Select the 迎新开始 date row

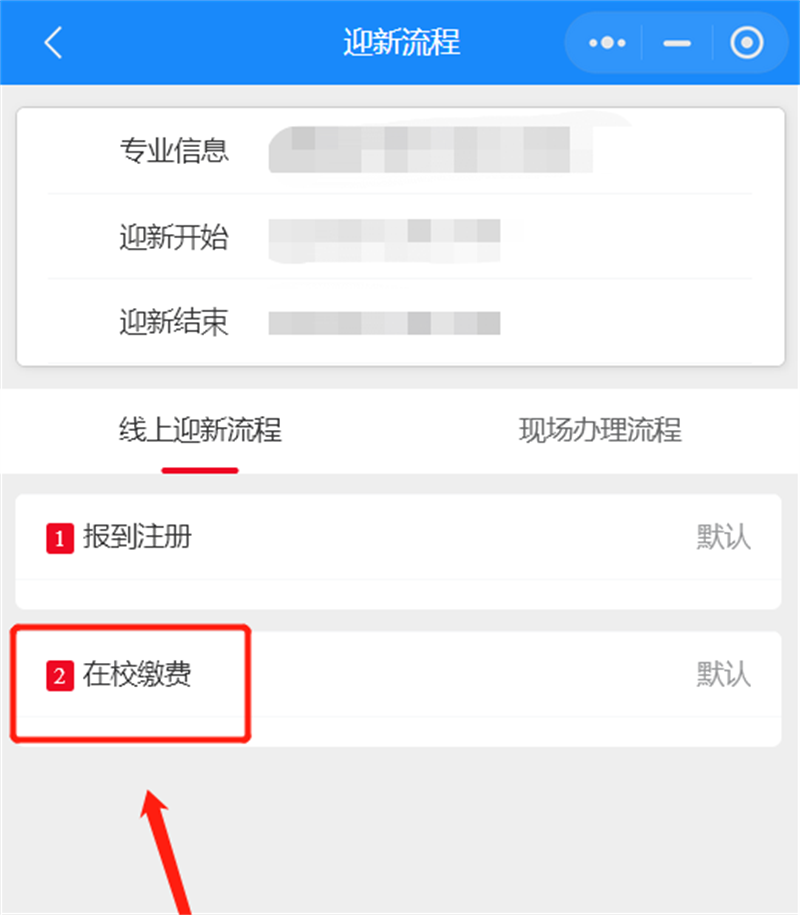pos(400,236)
